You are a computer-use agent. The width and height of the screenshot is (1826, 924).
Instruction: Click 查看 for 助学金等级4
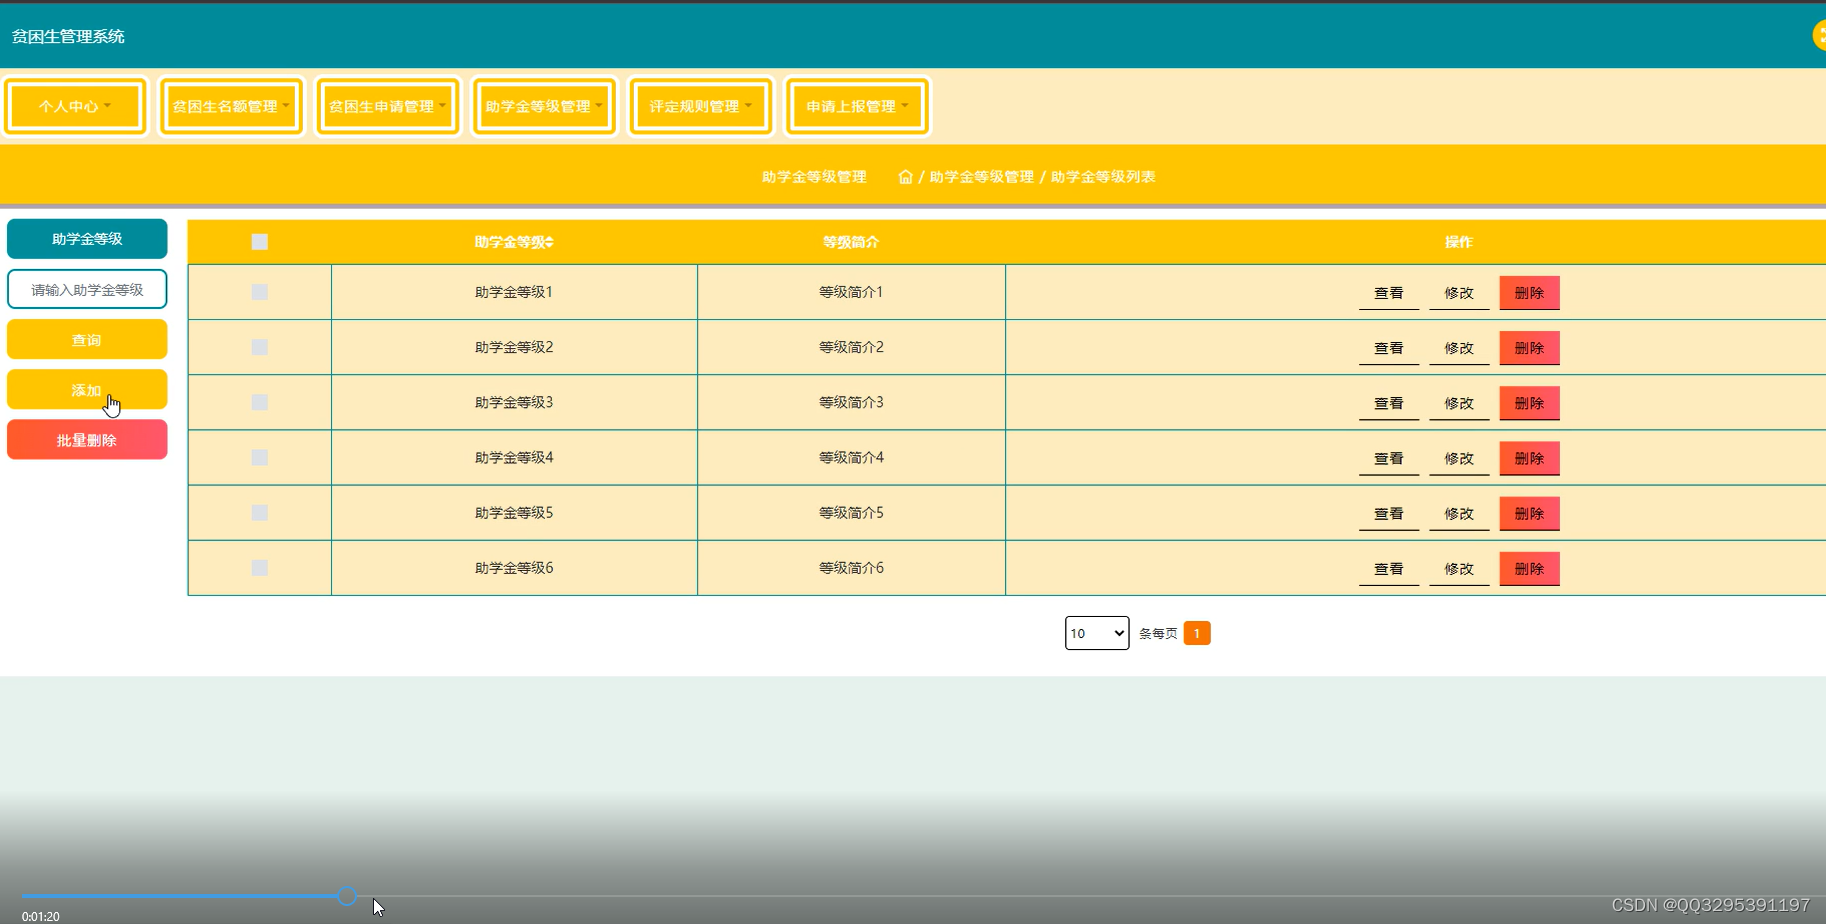tap(1389, 458)
